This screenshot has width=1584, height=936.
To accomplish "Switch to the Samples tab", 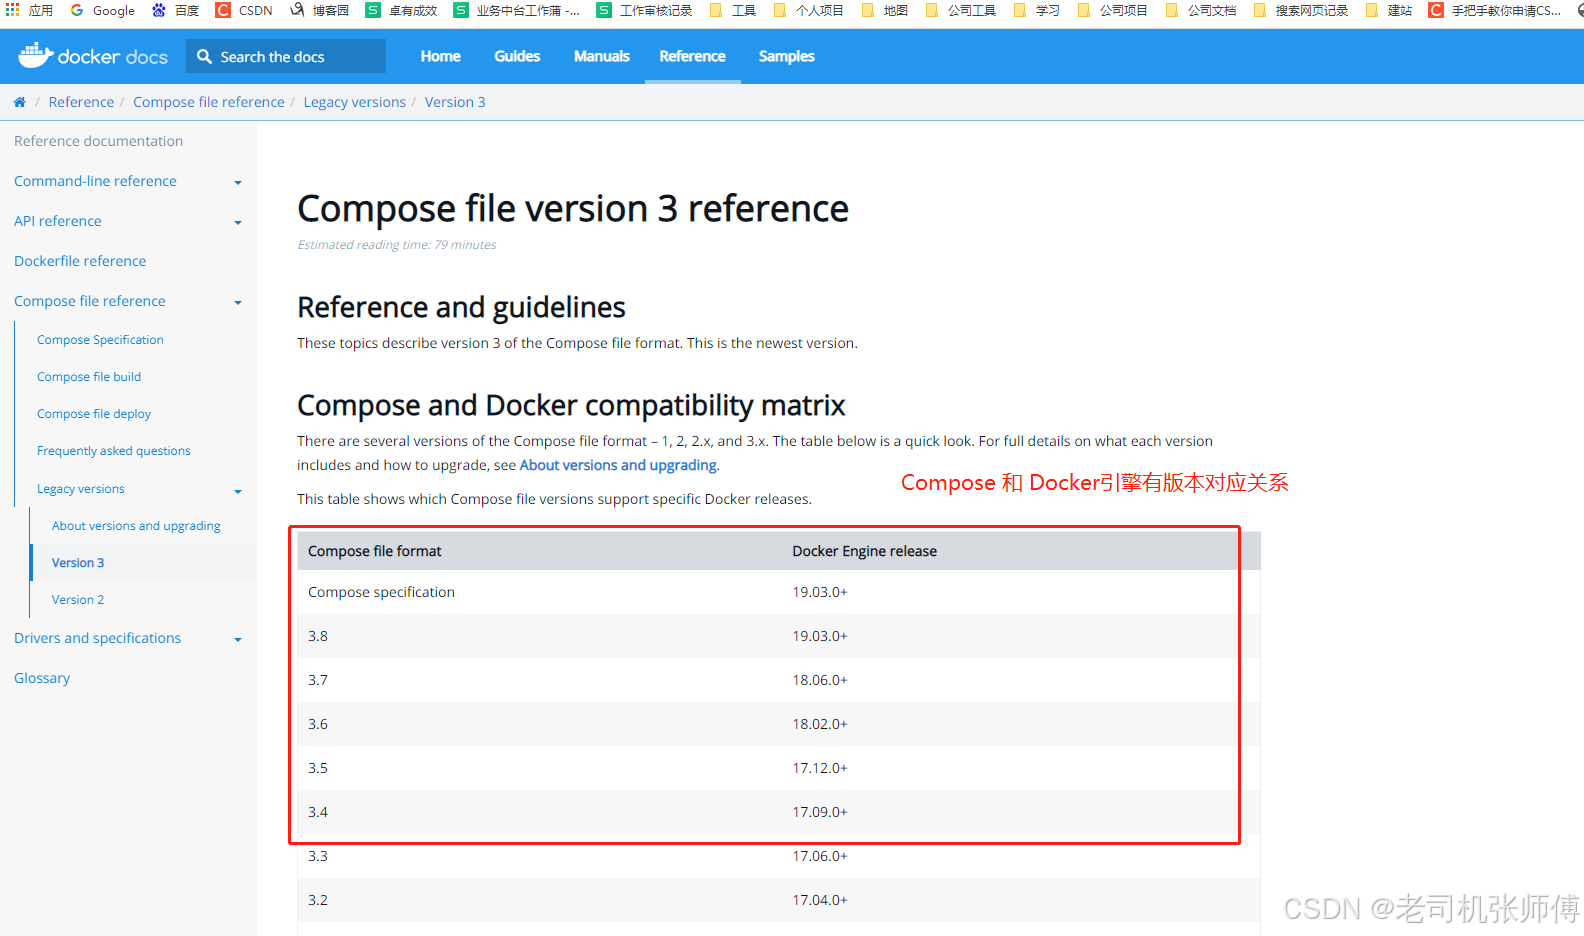I will coord(786,56).
